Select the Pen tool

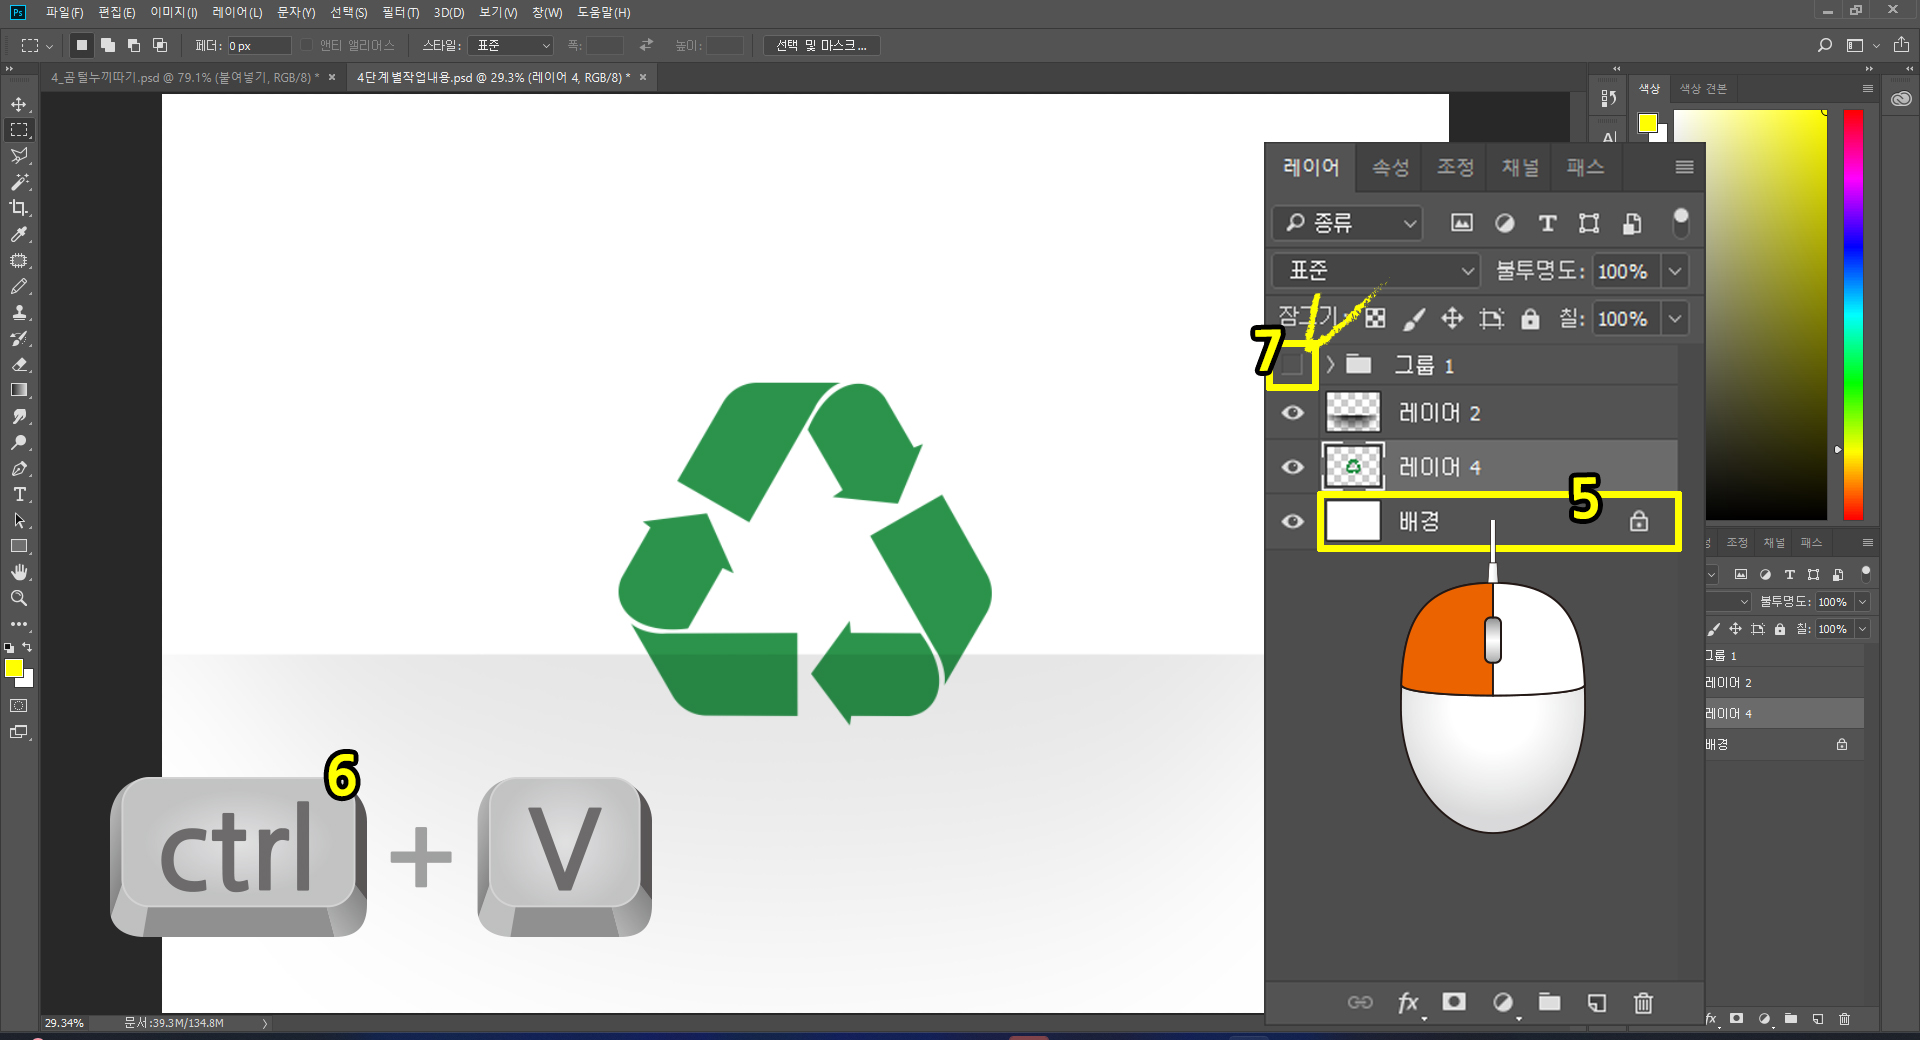coord(19,468)
